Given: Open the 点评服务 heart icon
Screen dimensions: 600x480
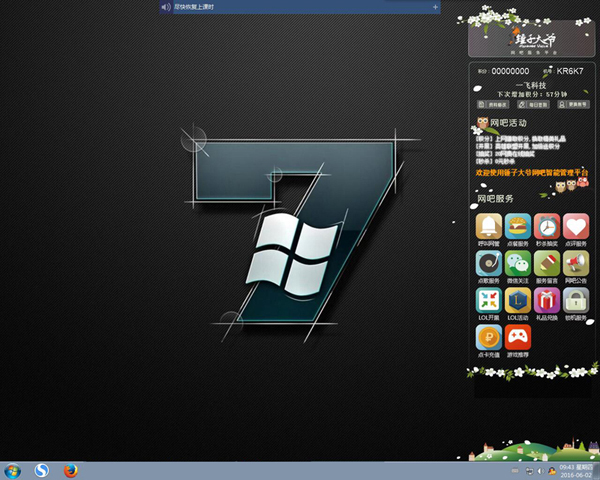Looking at the screenshot, I should coord(576,226).
